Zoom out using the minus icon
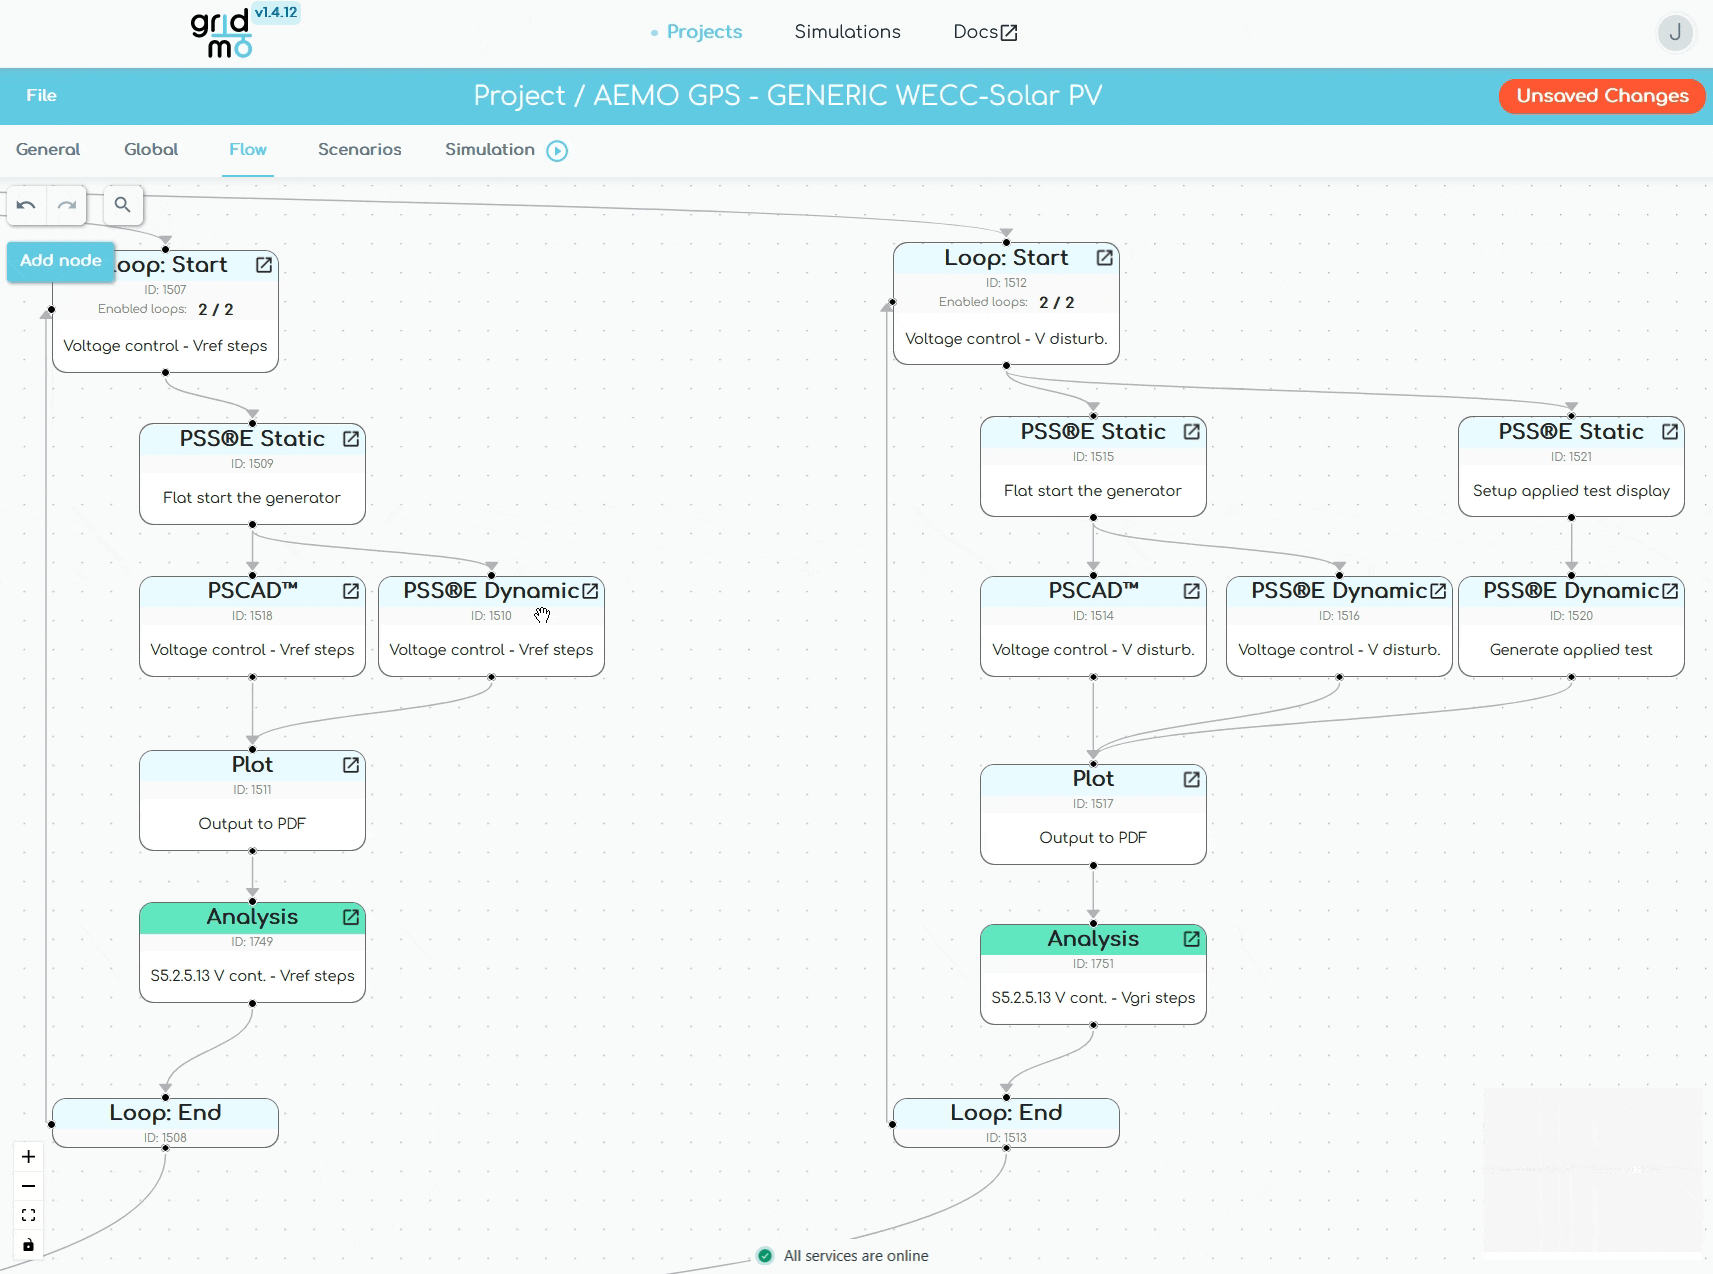Viewport: 1713px width, 1274px height. click(27, 1186)
